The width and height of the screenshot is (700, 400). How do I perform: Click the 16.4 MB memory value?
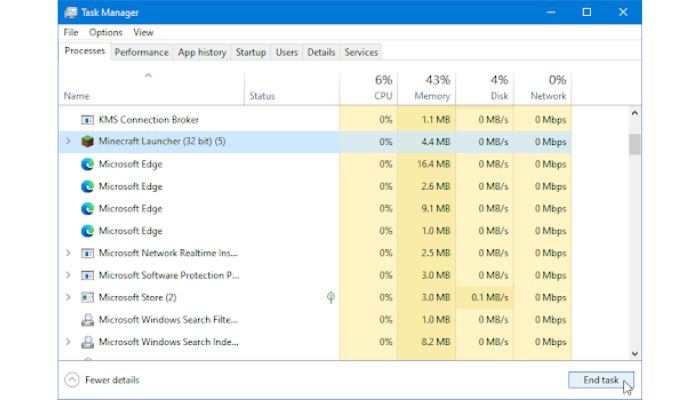(433, 164)
